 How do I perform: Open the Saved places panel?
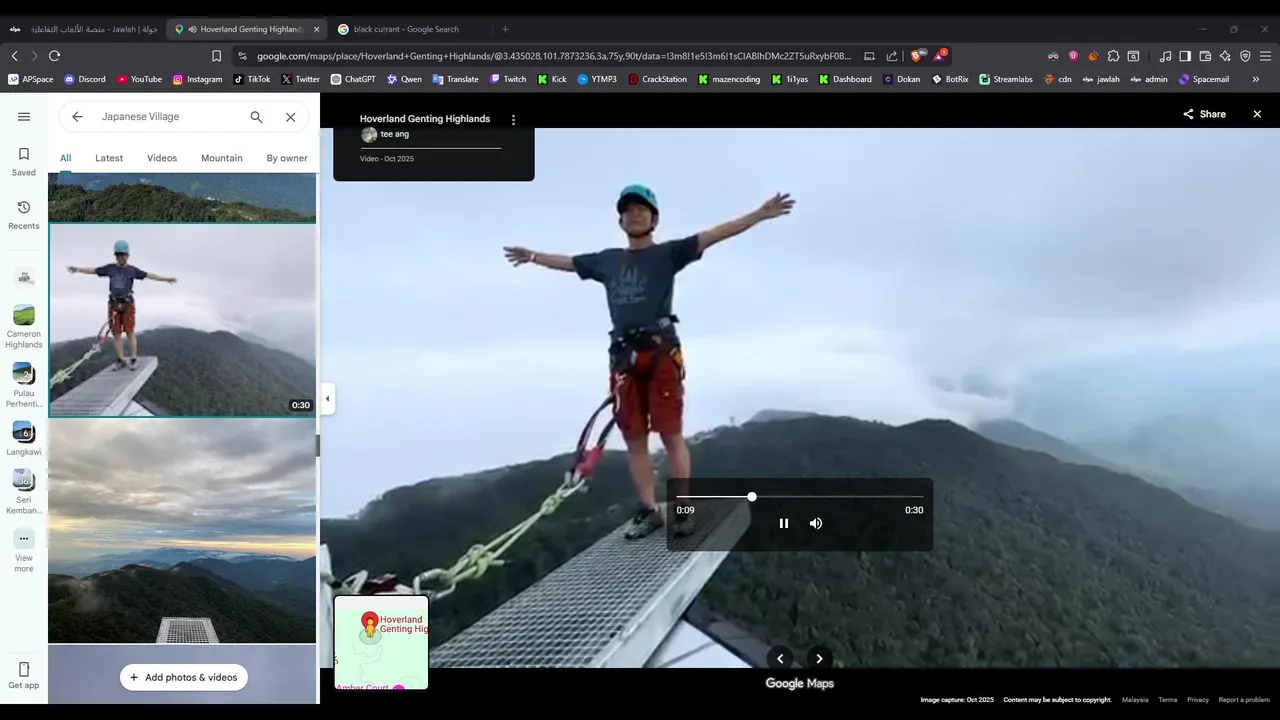point(24,160)
